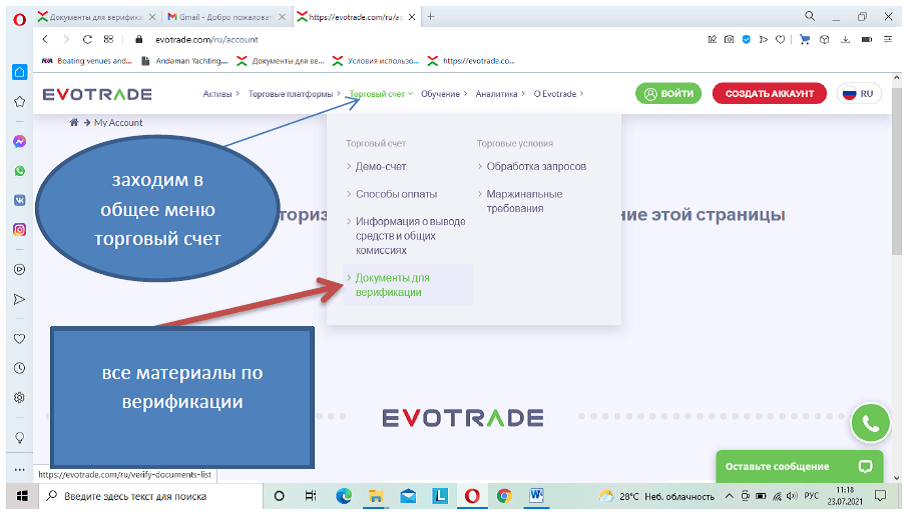The width and height of the screenshot is (924, 521).
Task: Click the green phone call button
Action: (870, 424)
